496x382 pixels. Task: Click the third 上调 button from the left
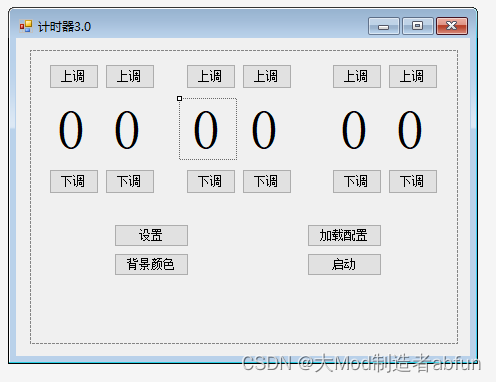[211, 76]
